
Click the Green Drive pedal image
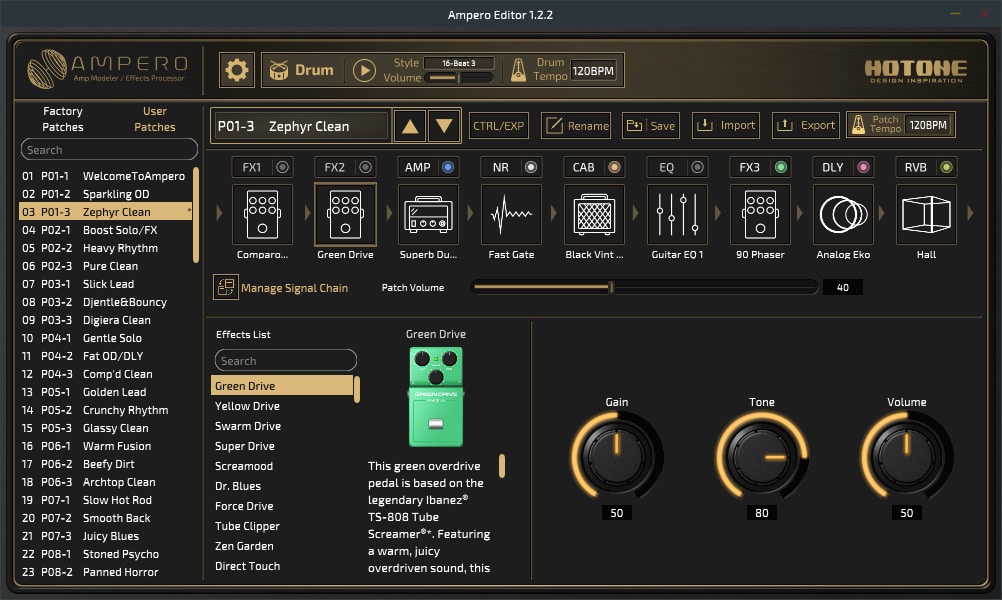pyautogui.click(x=436, y=397)
